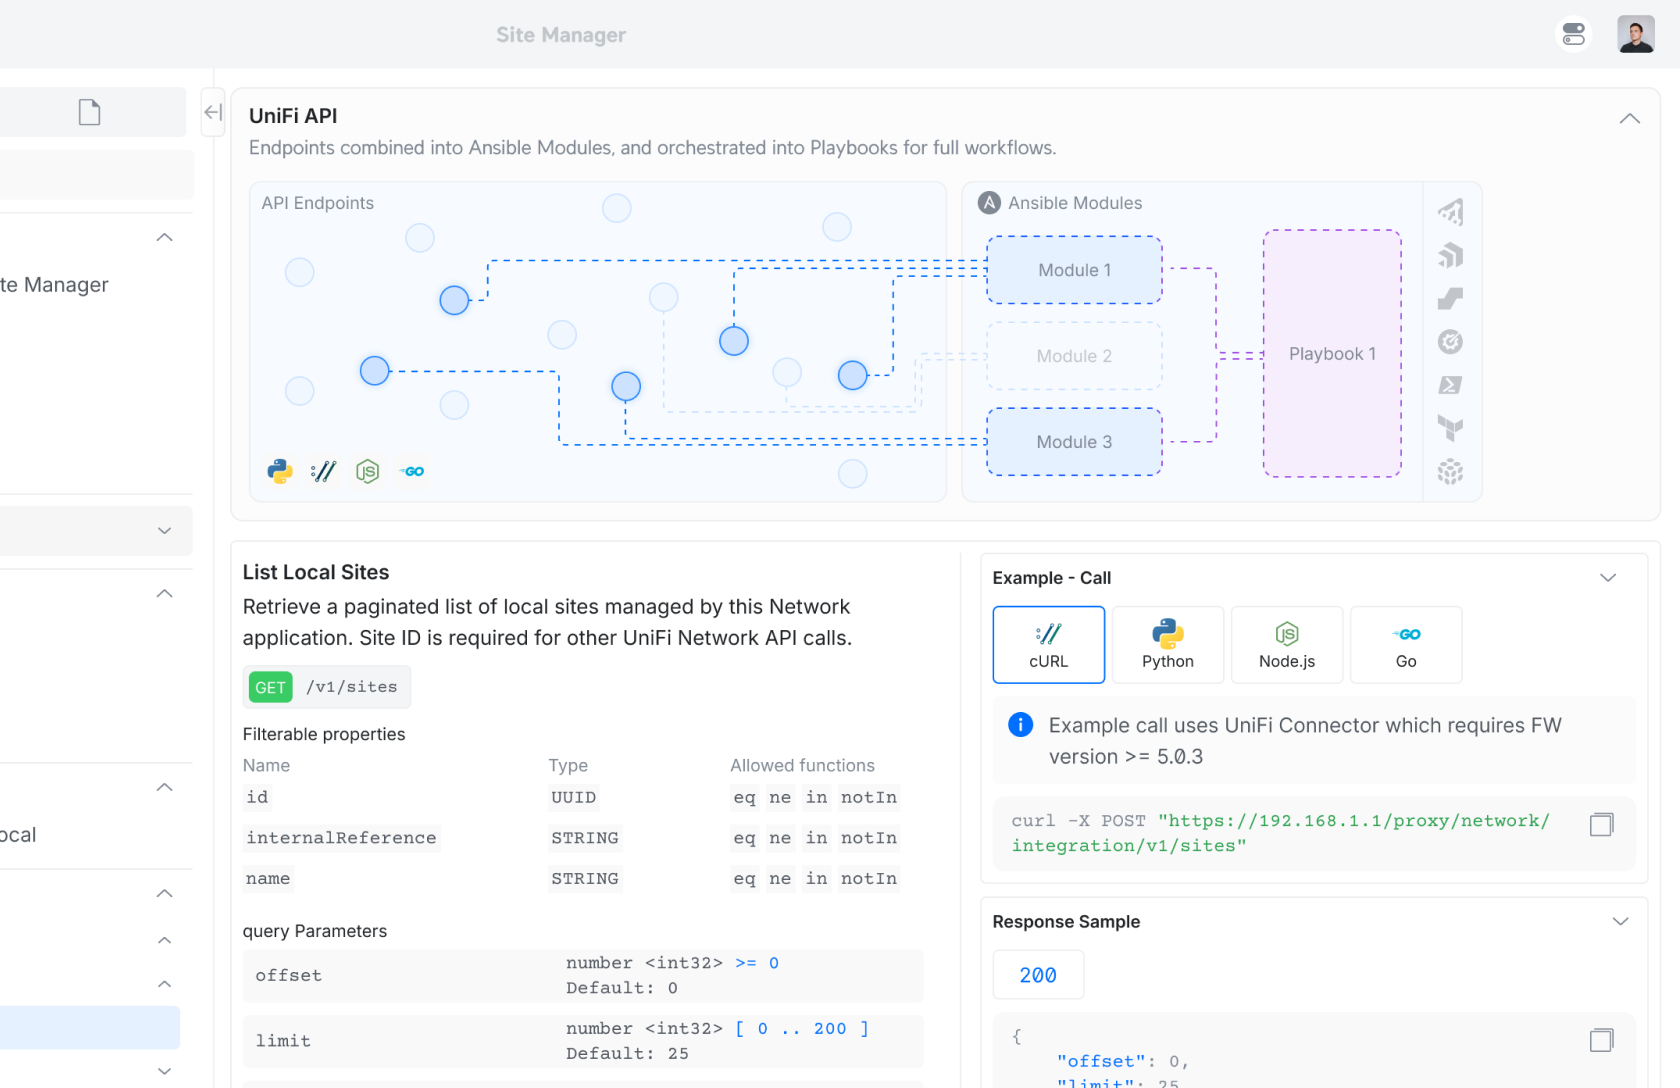Click the 'ocal' sidebar entry

(18, 835)
